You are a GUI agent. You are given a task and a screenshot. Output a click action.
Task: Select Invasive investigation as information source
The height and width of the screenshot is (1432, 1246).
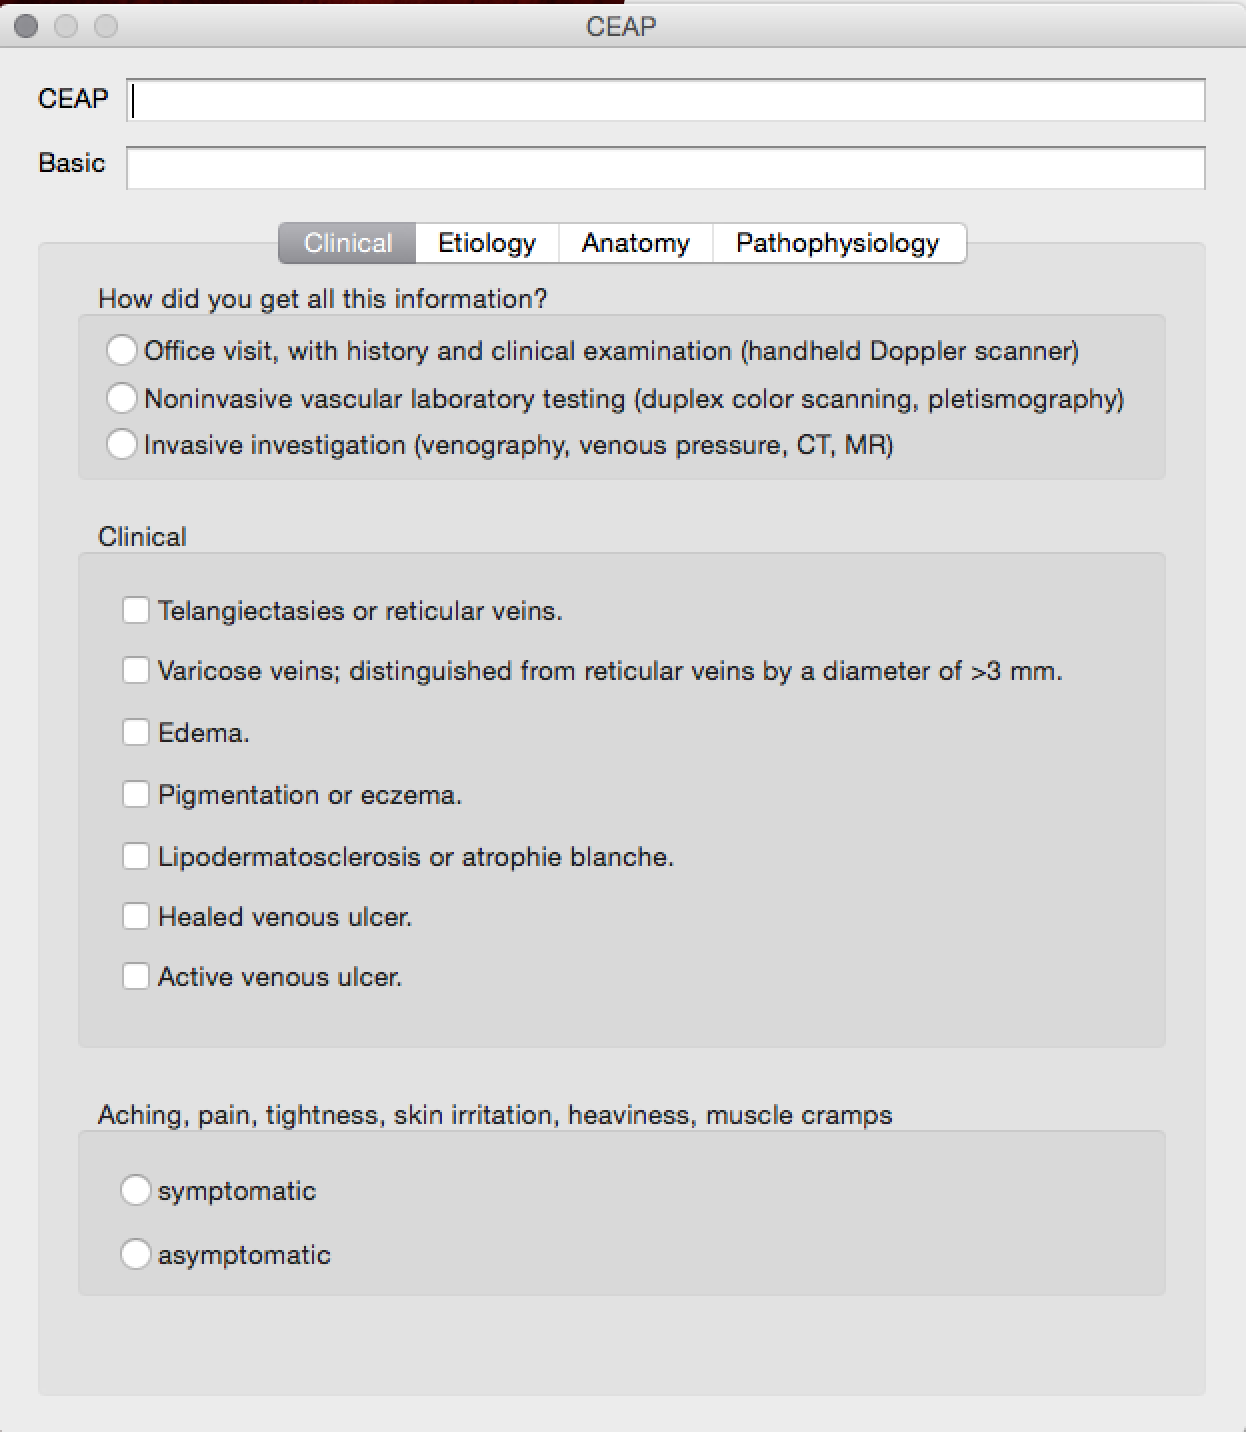coord(123,443)
